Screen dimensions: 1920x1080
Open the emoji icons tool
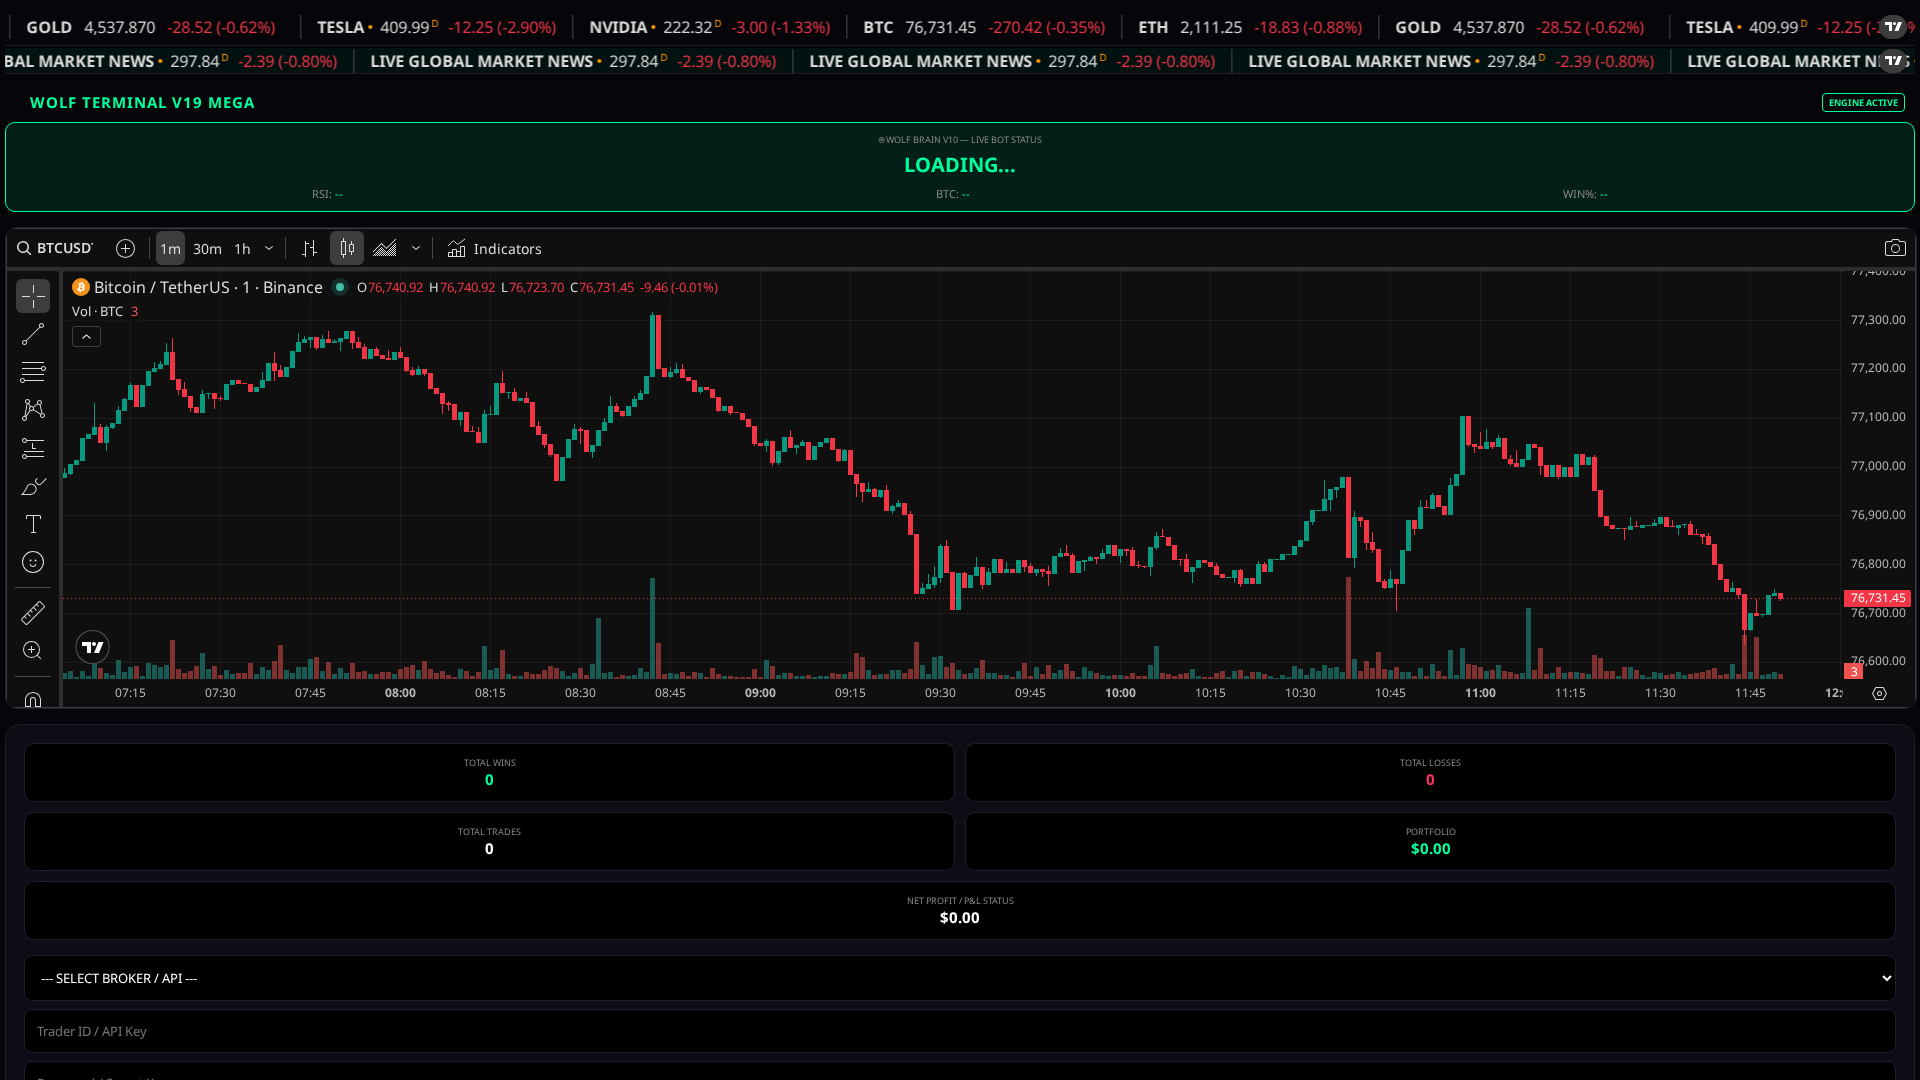click(33, 562)
